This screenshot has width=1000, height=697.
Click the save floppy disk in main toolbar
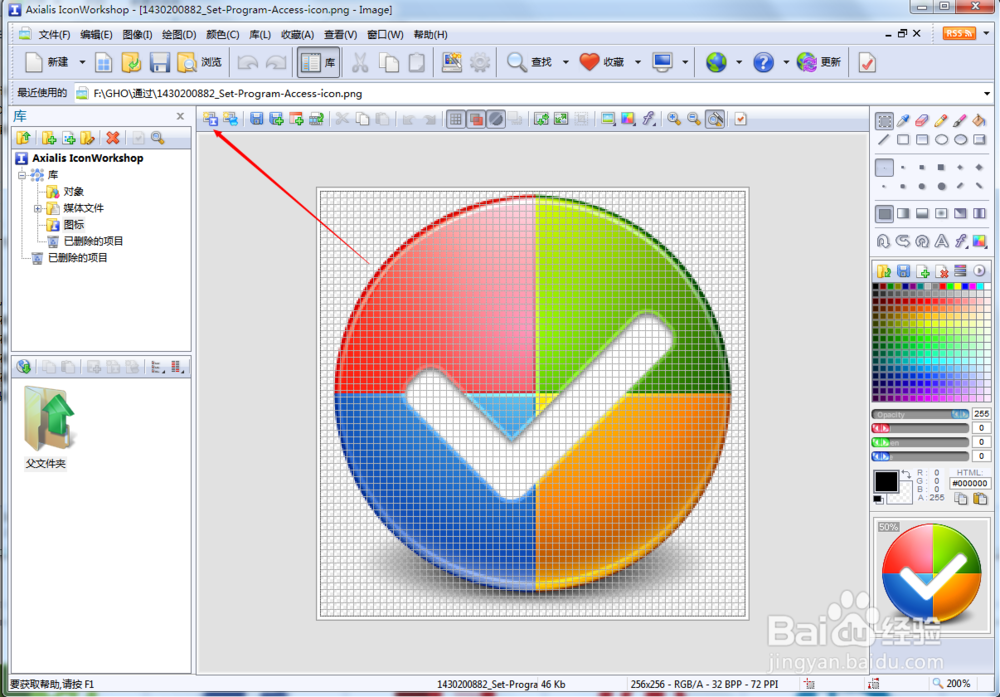[159, 62]
